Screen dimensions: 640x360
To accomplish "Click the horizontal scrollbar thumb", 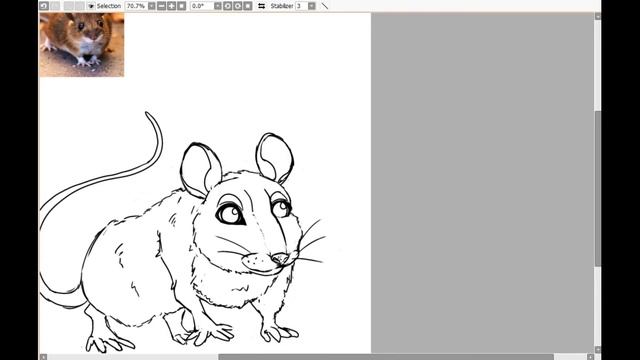I will coord(386,357).
